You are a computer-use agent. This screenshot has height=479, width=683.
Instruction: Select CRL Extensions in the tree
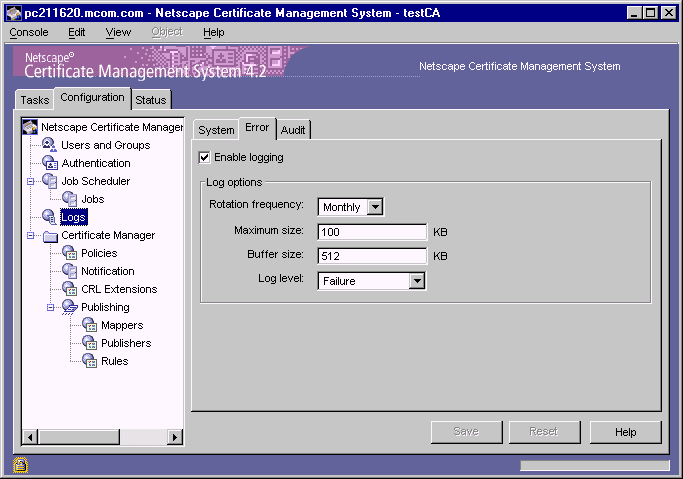coord(119,289)
